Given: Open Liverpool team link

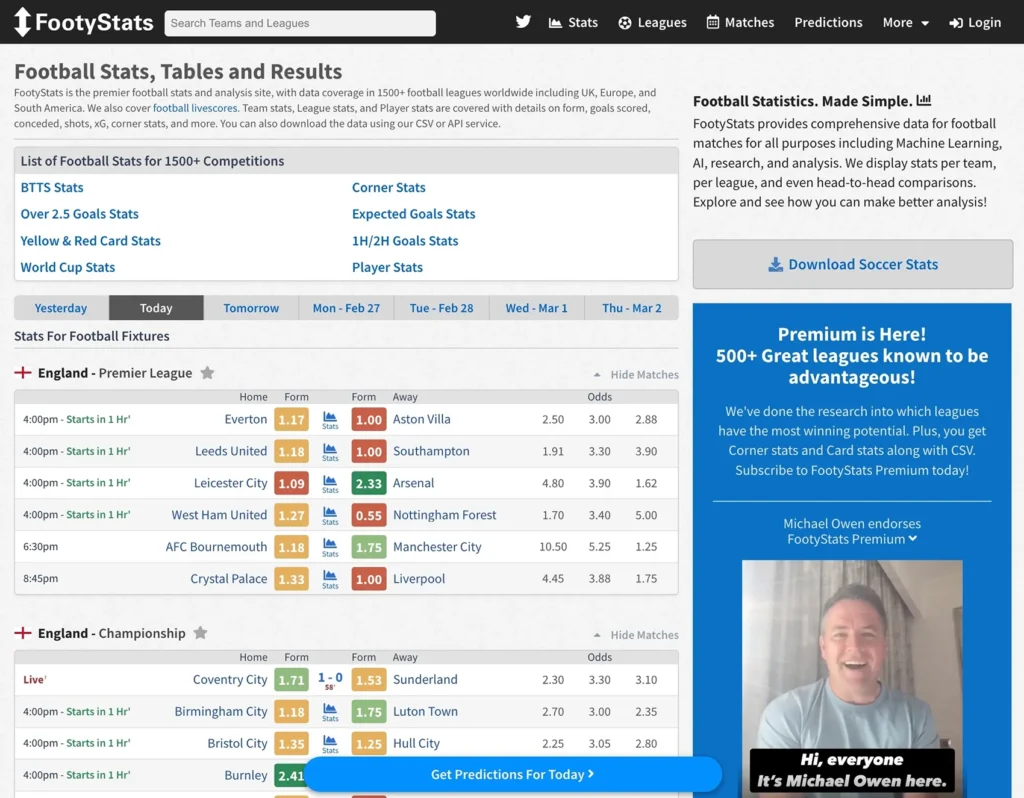Looking at the screenshot, I should 419,579.
